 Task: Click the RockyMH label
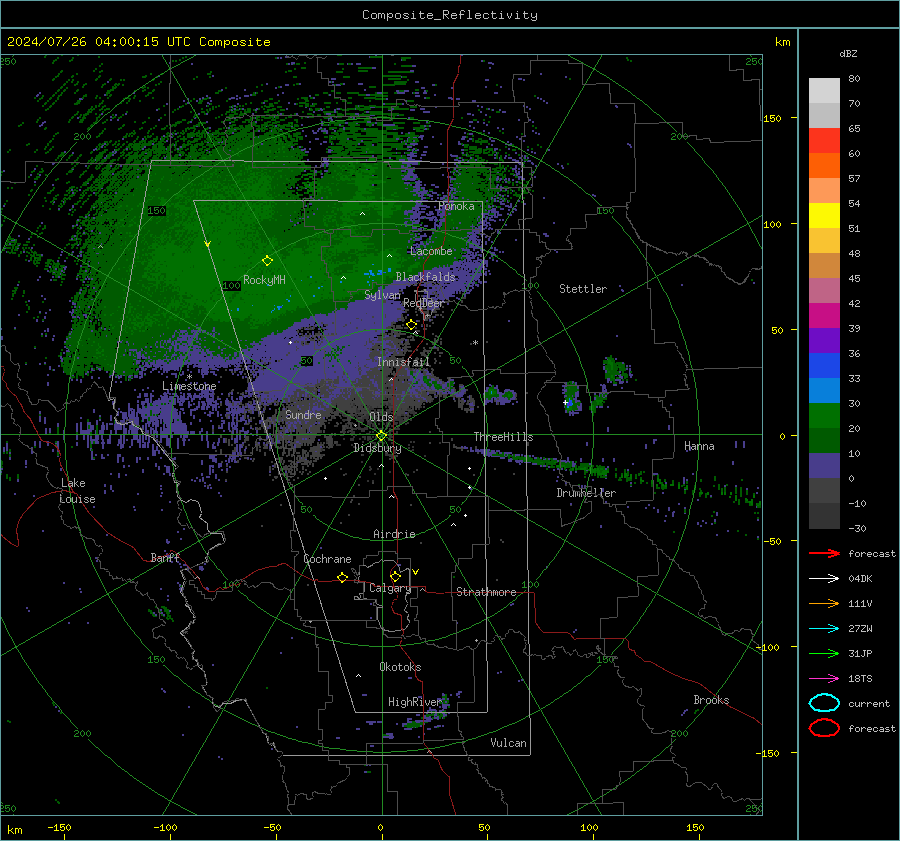[264, 280]
